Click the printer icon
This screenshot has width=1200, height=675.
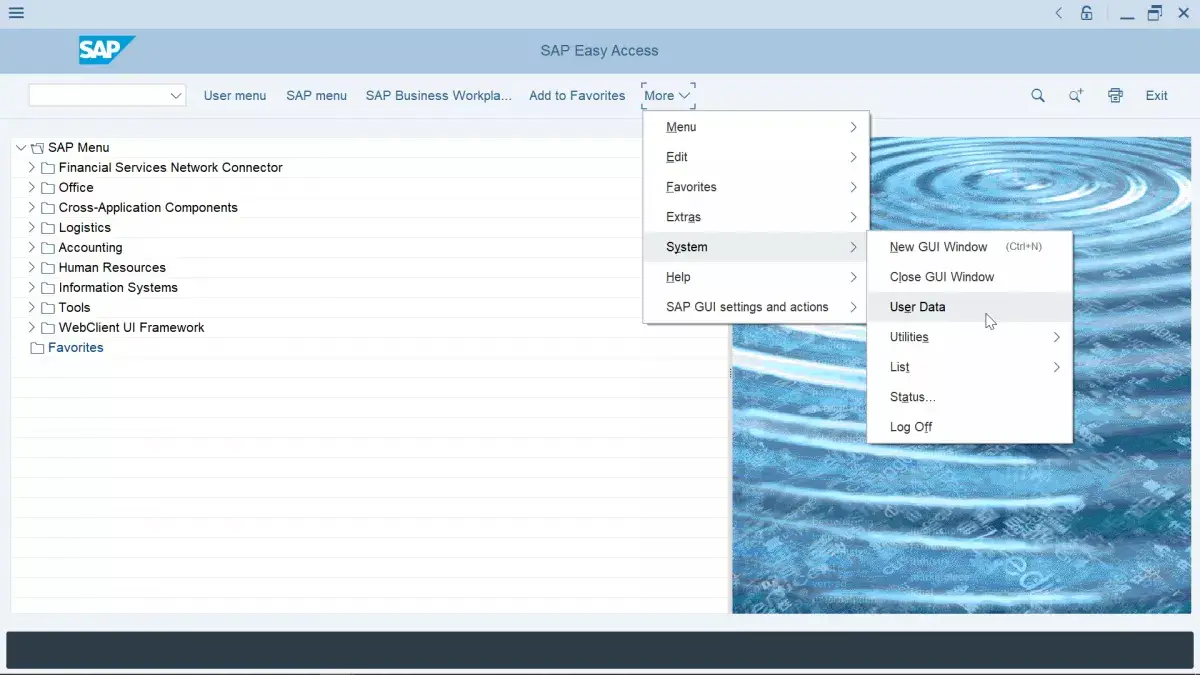click(x=1115, y=96)
